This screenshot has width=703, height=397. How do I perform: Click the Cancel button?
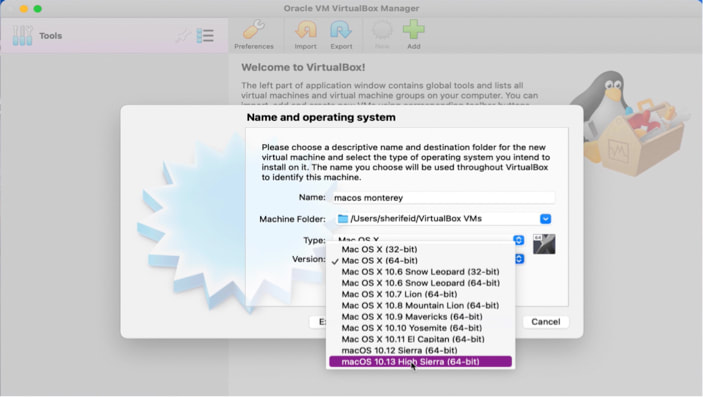coord(546,322)
